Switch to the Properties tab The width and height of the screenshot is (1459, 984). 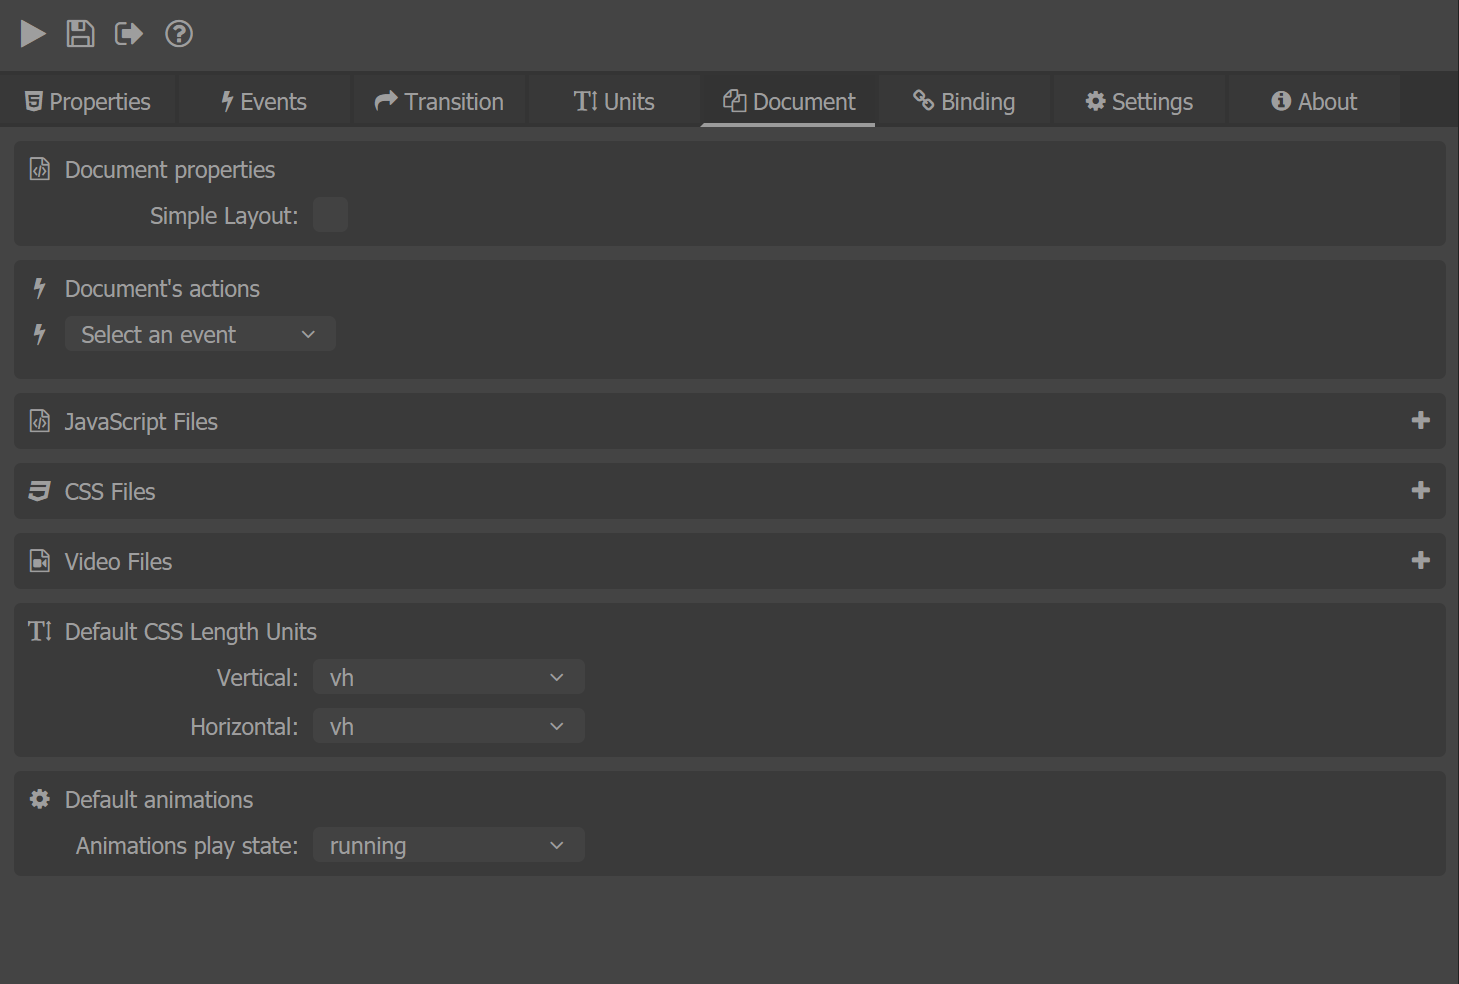88,101
